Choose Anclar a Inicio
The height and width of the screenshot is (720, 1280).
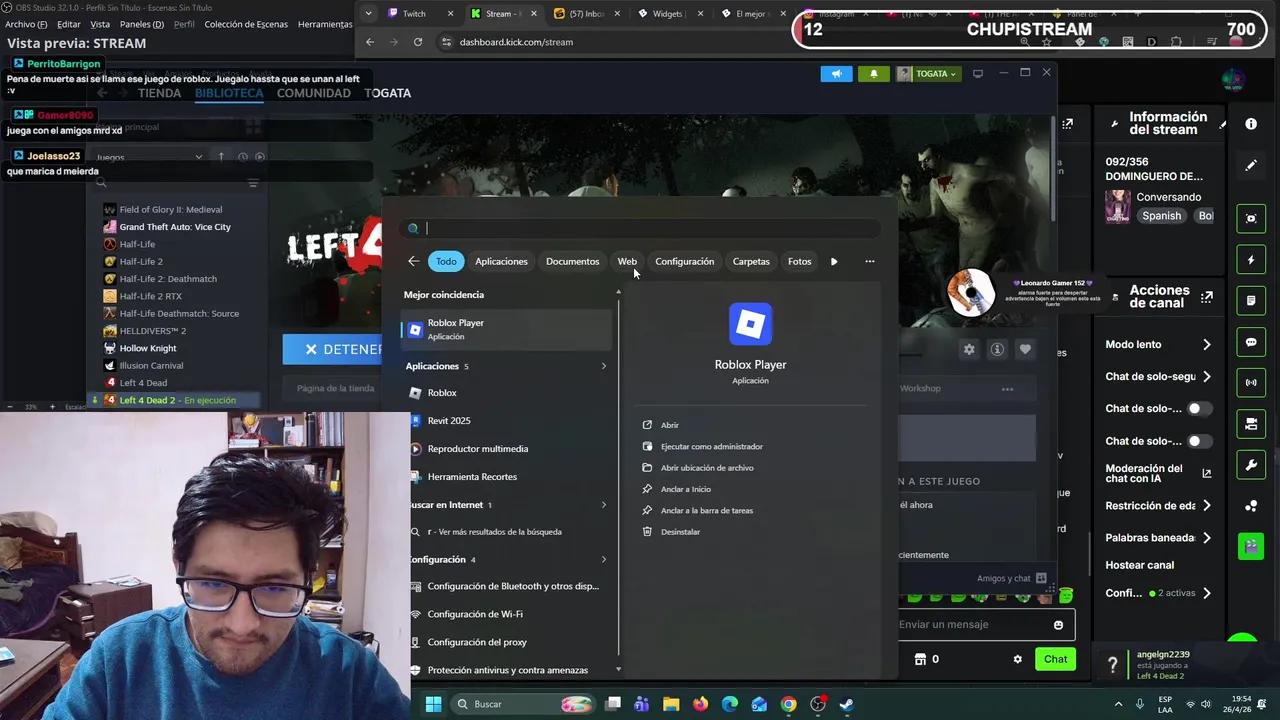coord(685,489)
